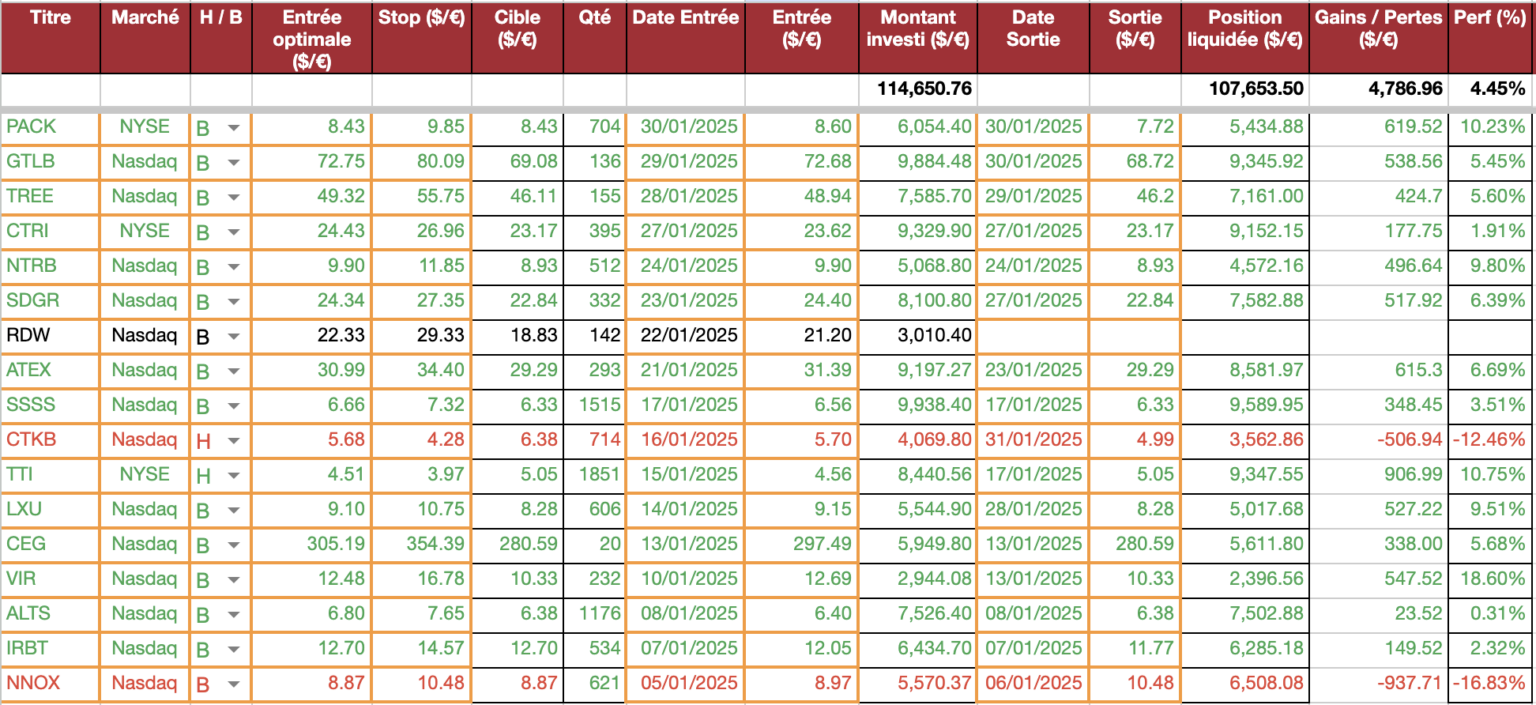Select the Date Sortie column header
This screenshot has height=705, width=1536.
(1034, 37)
